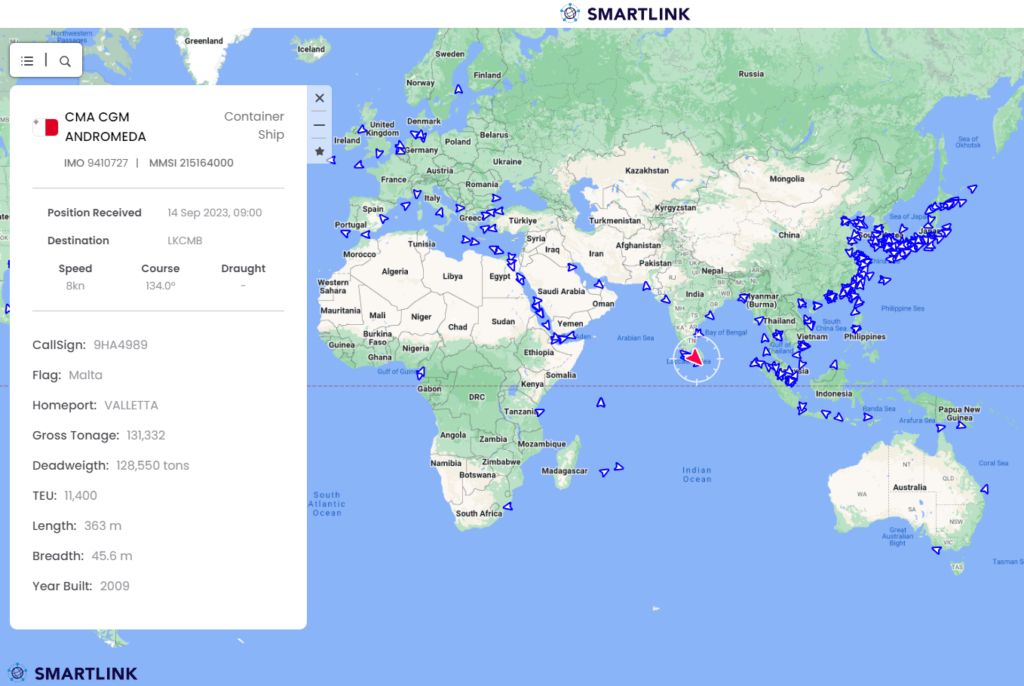Viewport: 1024px width, 686px height.
Task: Click the SMARTLINK logo in the header
Action: (x=625, y=13)
